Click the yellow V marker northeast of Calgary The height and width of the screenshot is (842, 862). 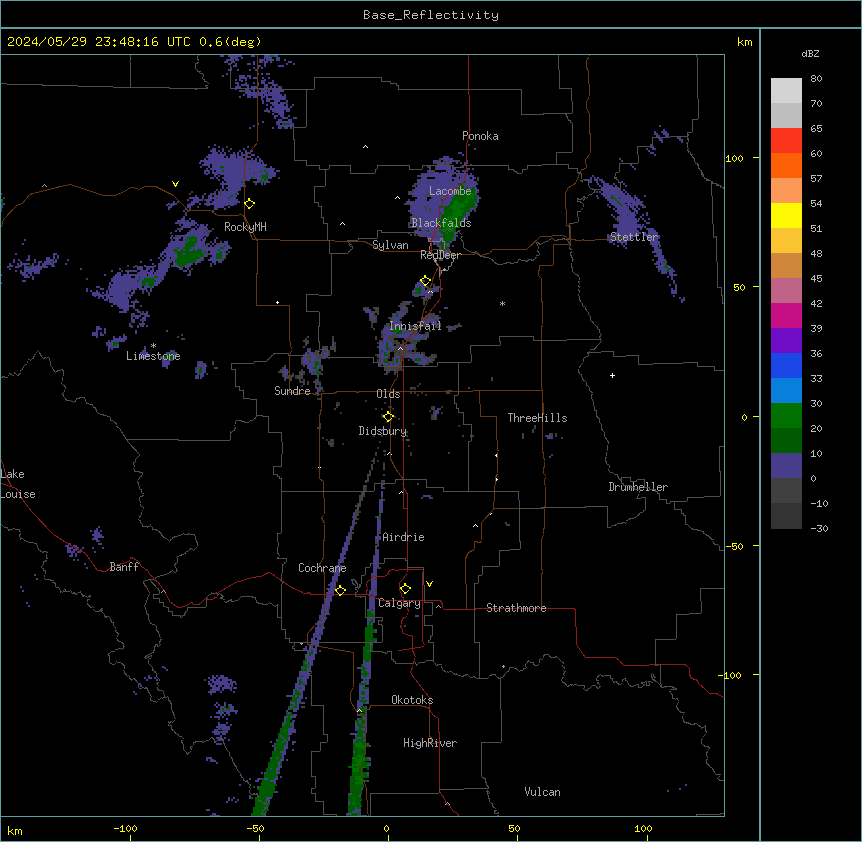[x=429, y=584]
